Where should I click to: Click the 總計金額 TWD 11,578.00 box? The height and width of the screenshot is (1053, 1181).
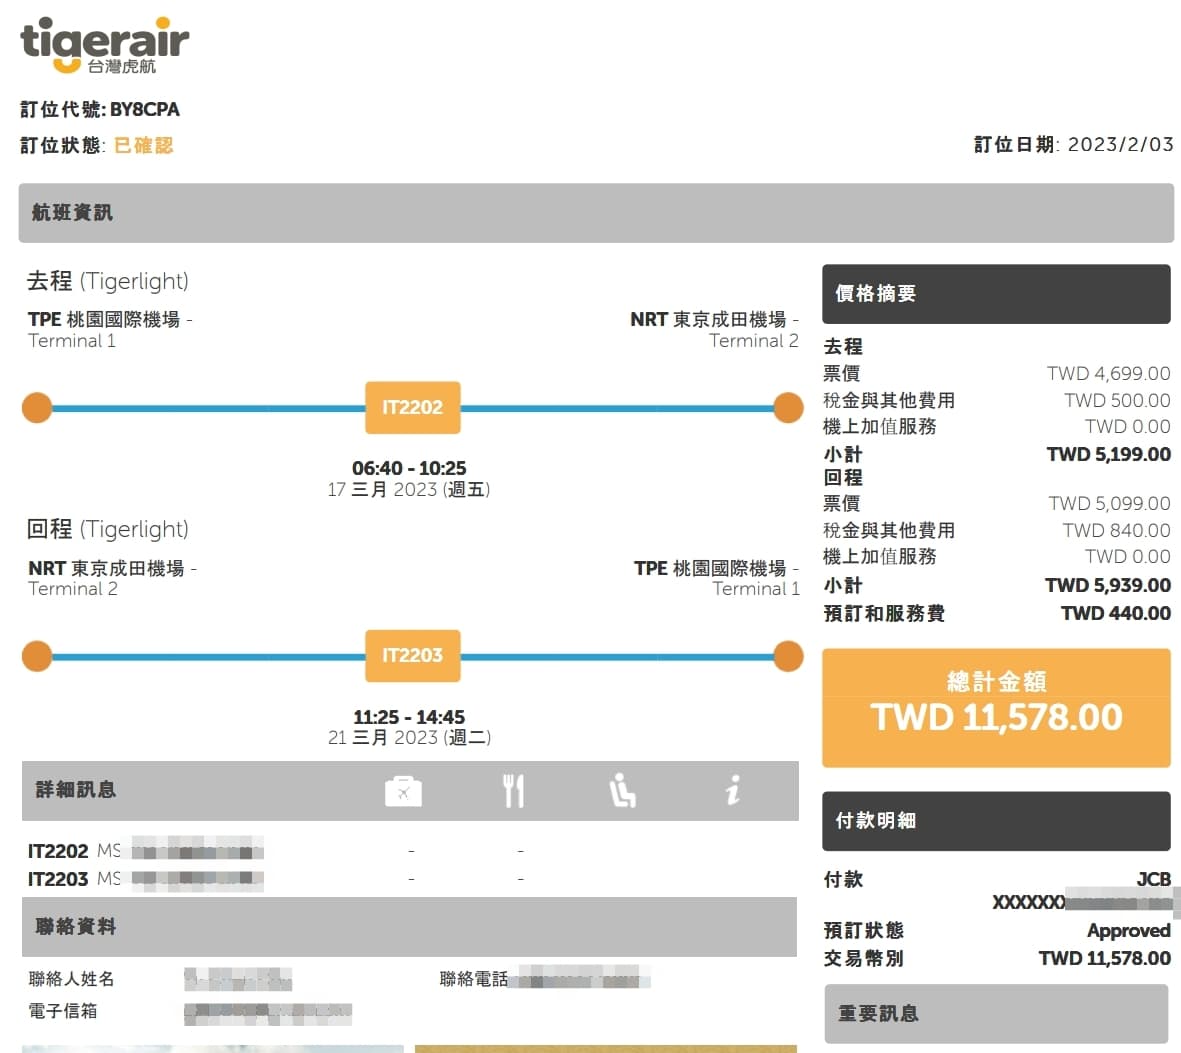996,708
